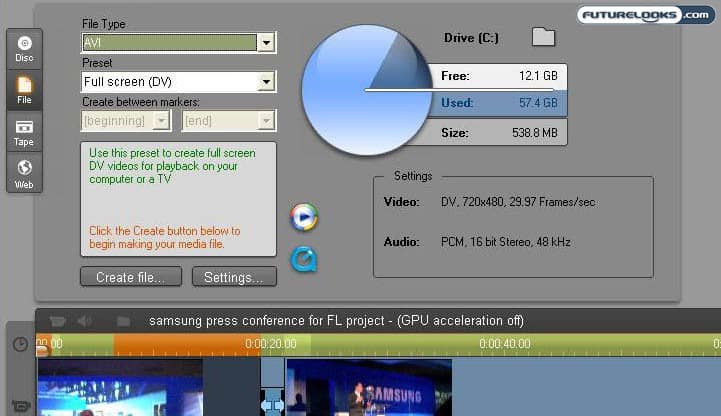This screenshot has width=721, height=416.
Task: Click the timeline clock icon
Action: click(x=20, y=344)
